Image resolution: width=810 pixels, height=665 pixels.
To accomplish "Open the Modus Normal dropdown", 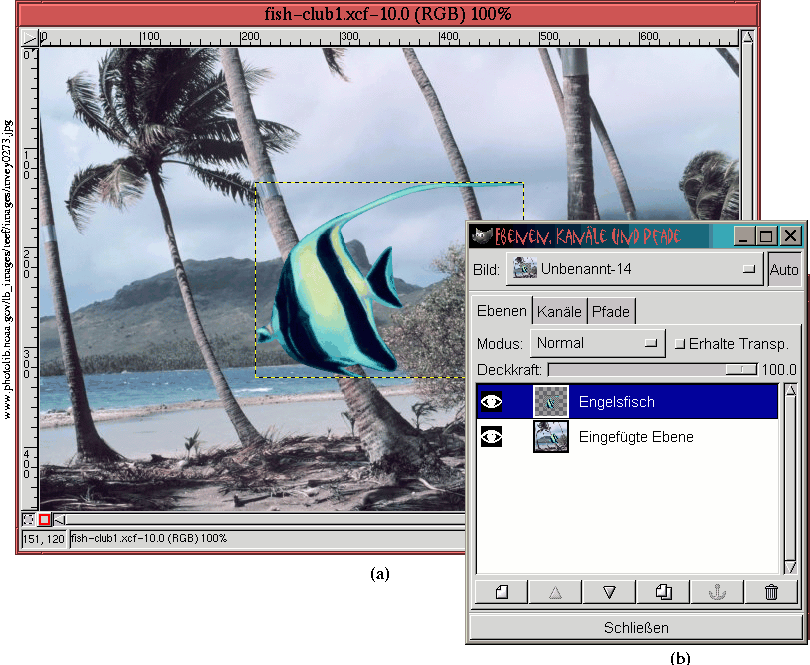I will 596,343.
